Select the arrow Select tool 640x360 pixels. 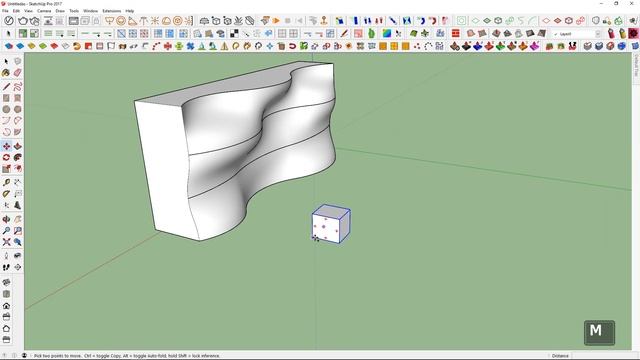pyautogui.click(x=6, y=61)
